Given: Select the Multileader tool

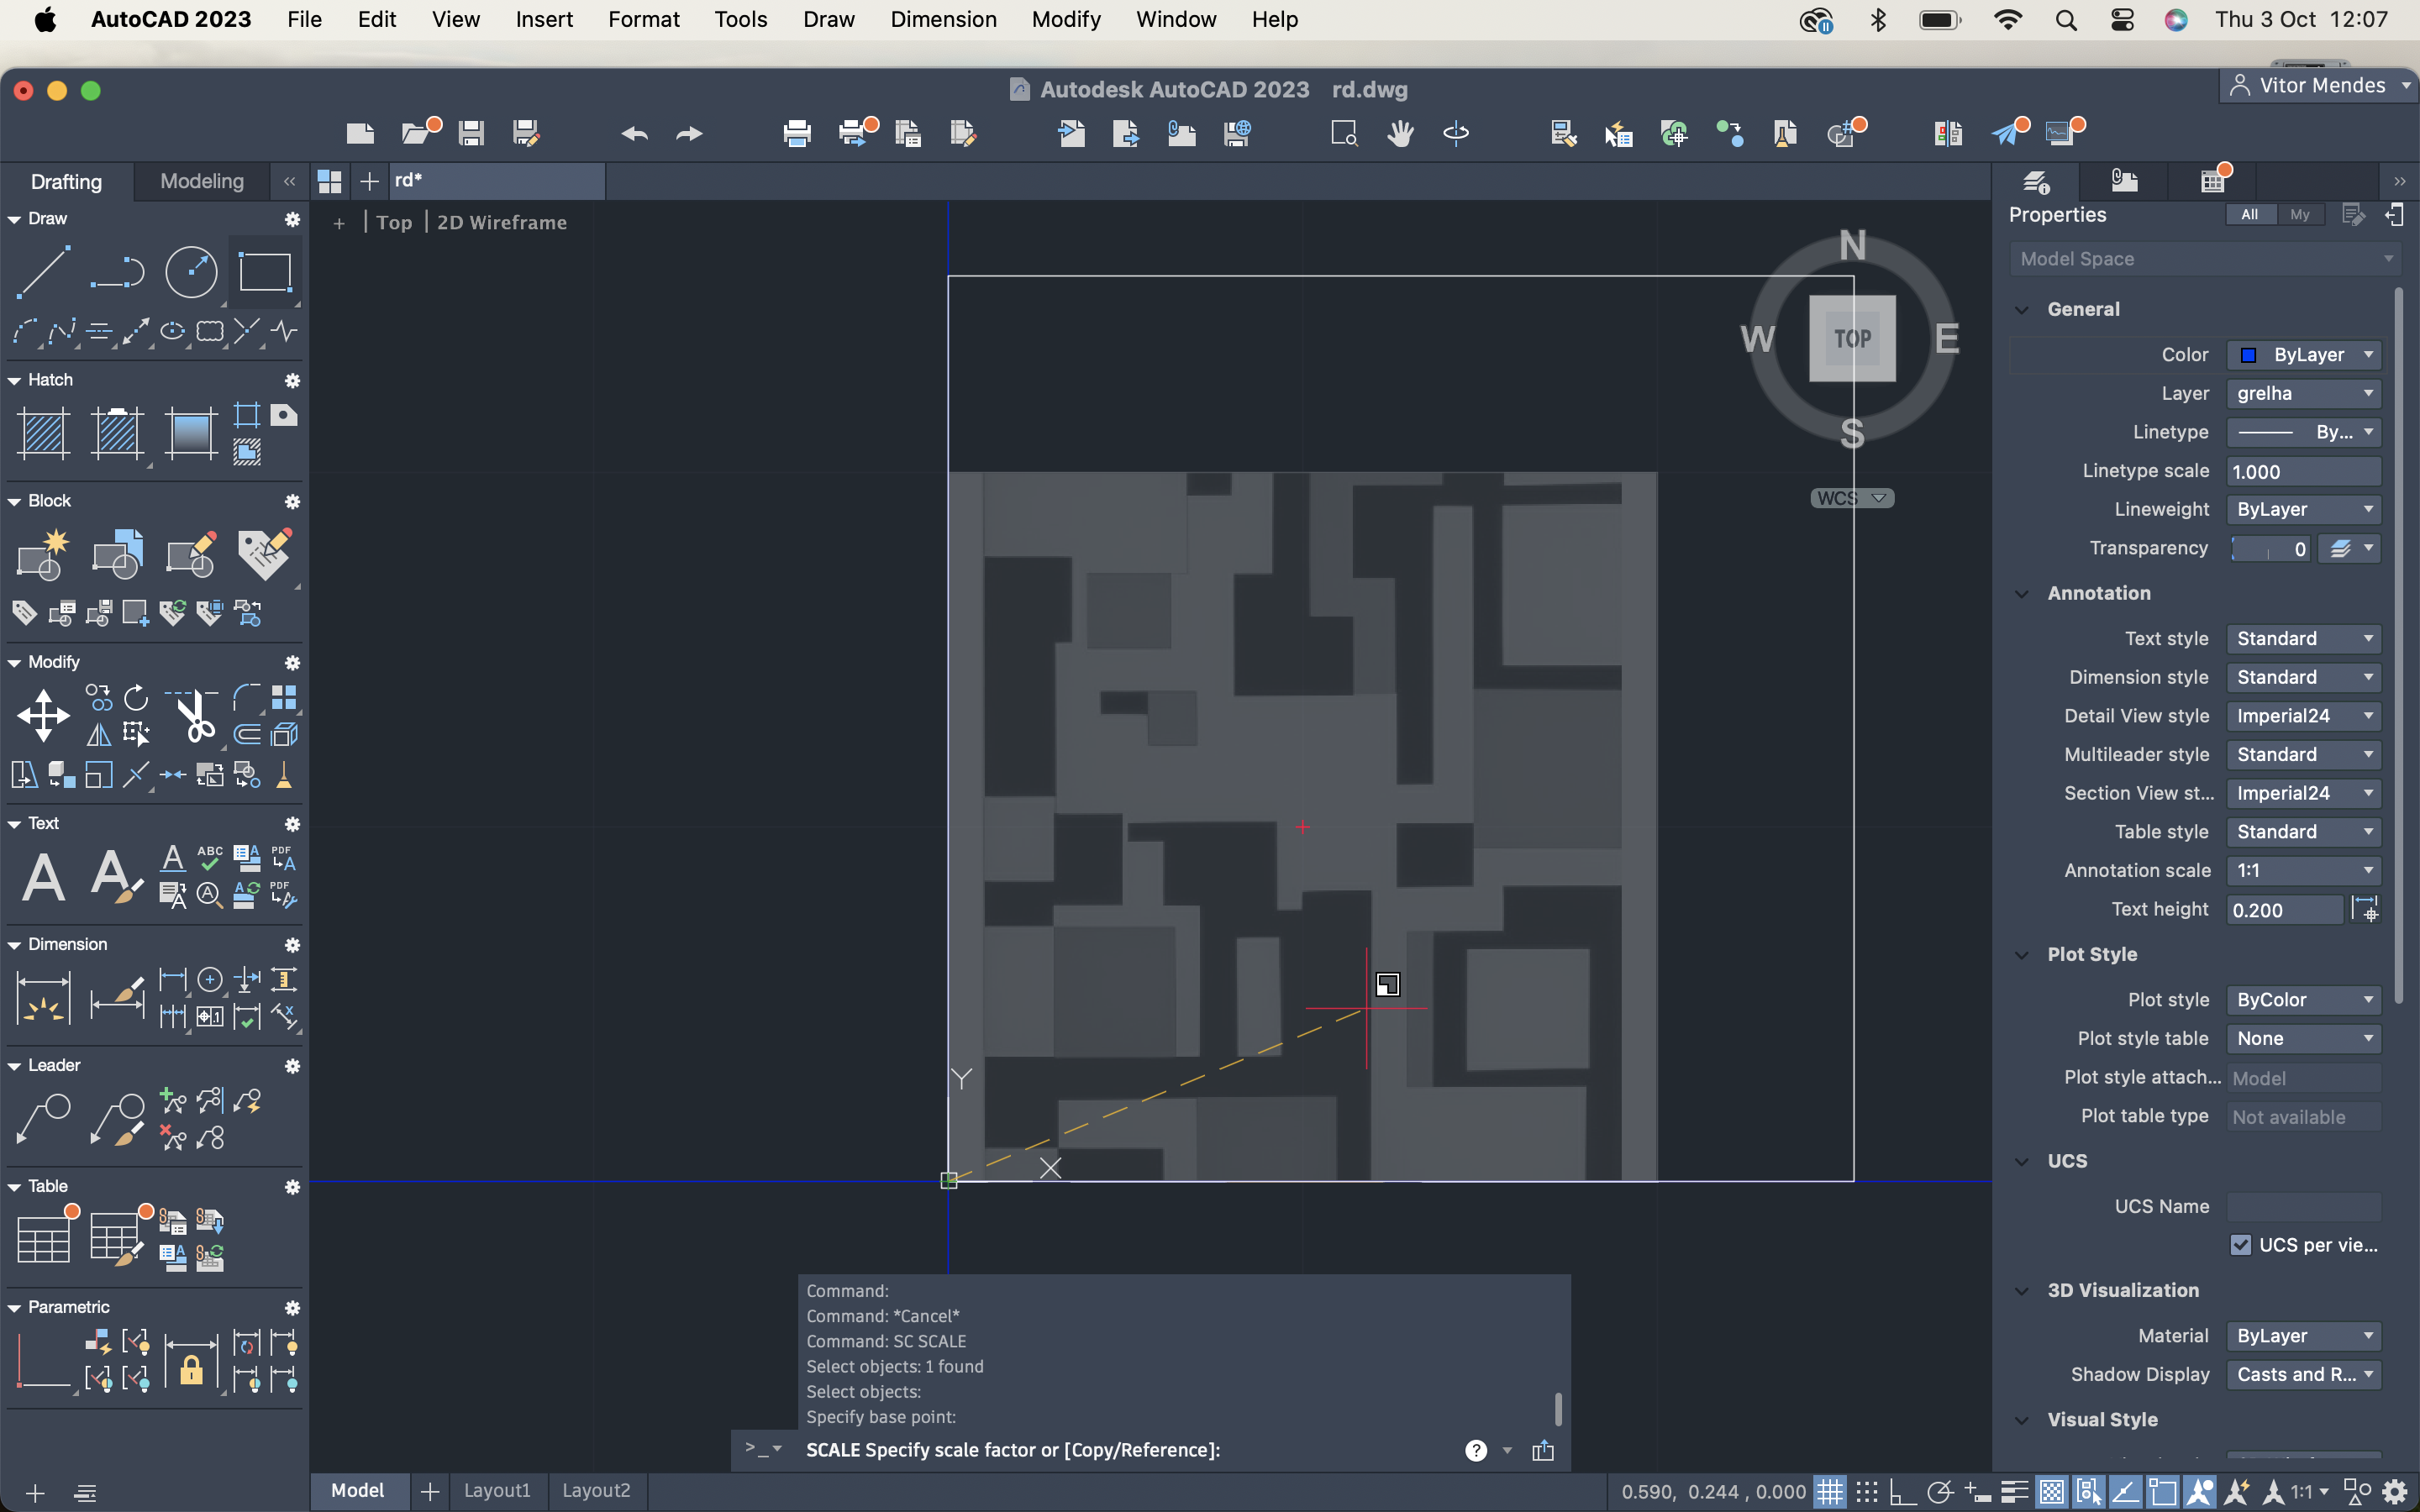Looking at the screenshot, I should click(x=43, y=1119).
